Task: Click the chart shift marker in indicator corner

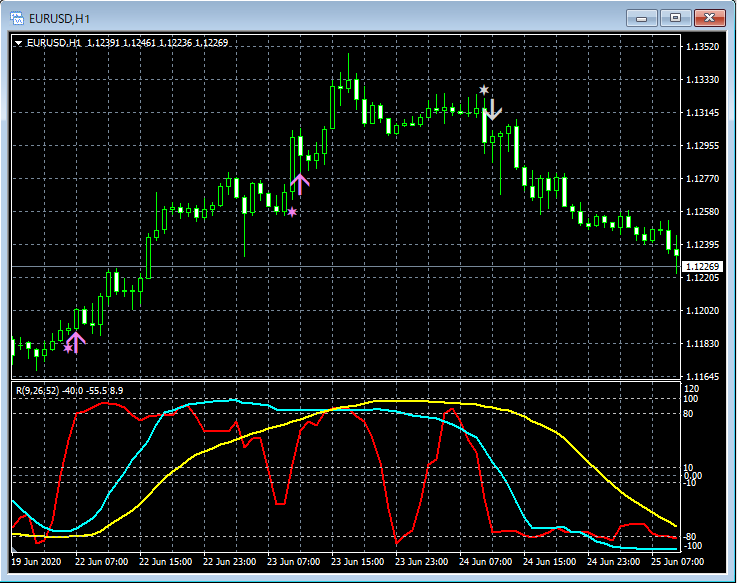Action: pyautogui.click(x=14, y=549)
